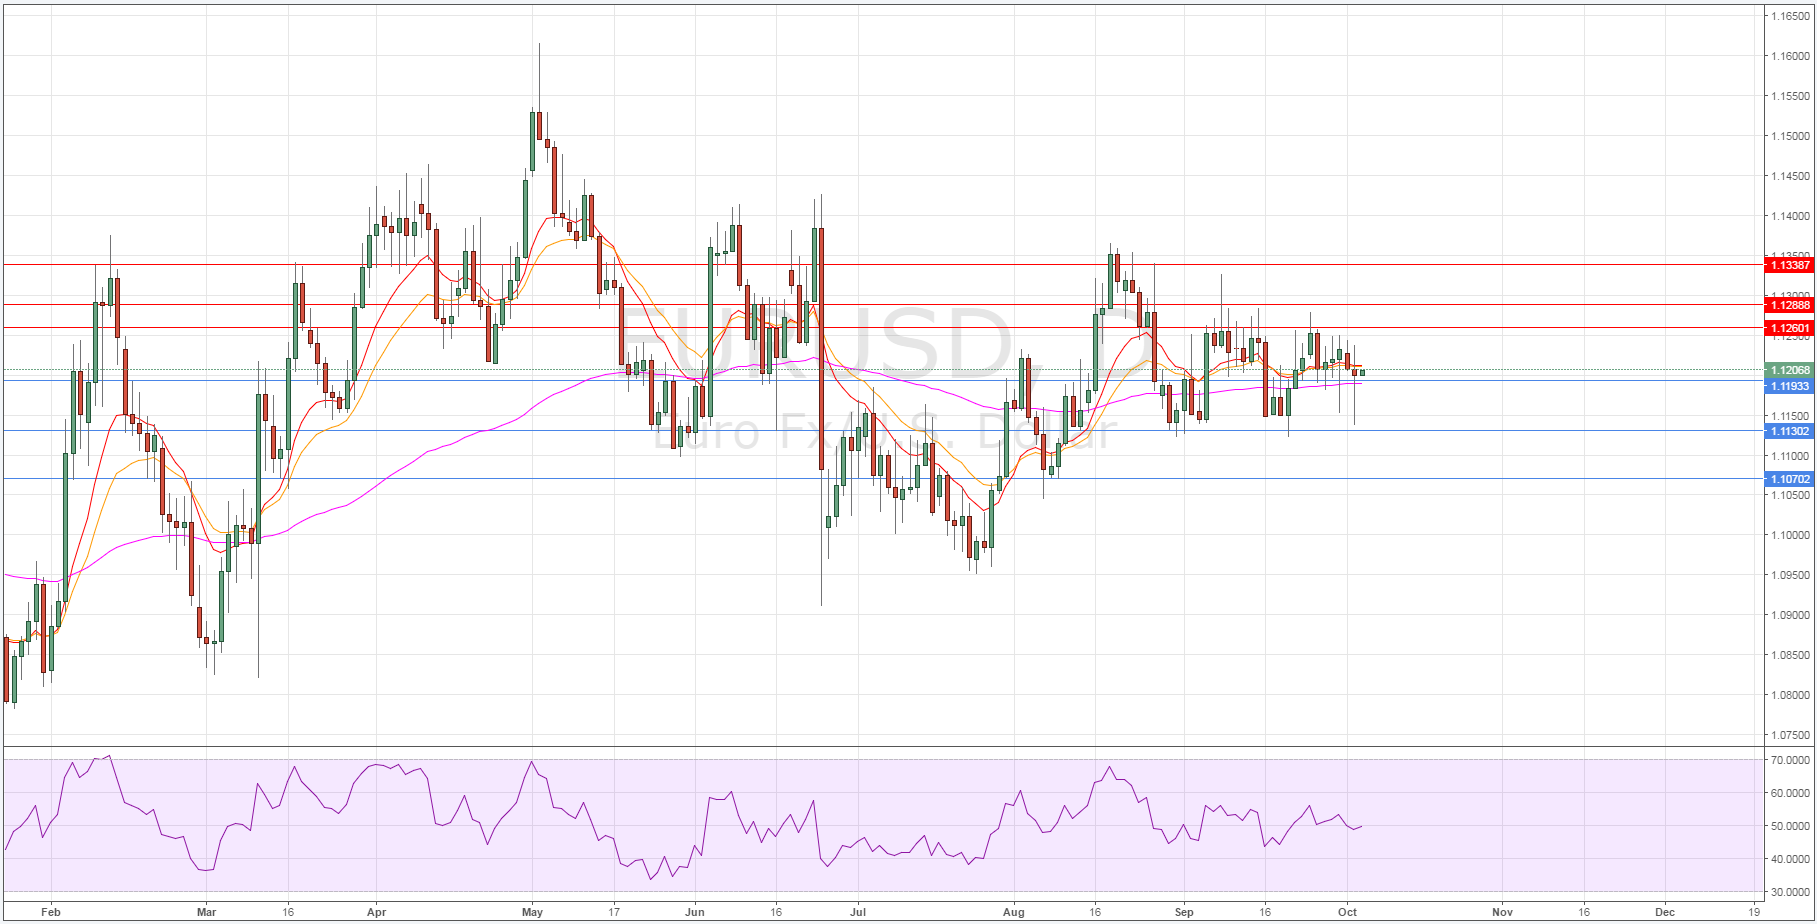This screenshot has height=924, width=1817.
Task: Select the Sep date axis label
Action: (x=1184, y=912)
